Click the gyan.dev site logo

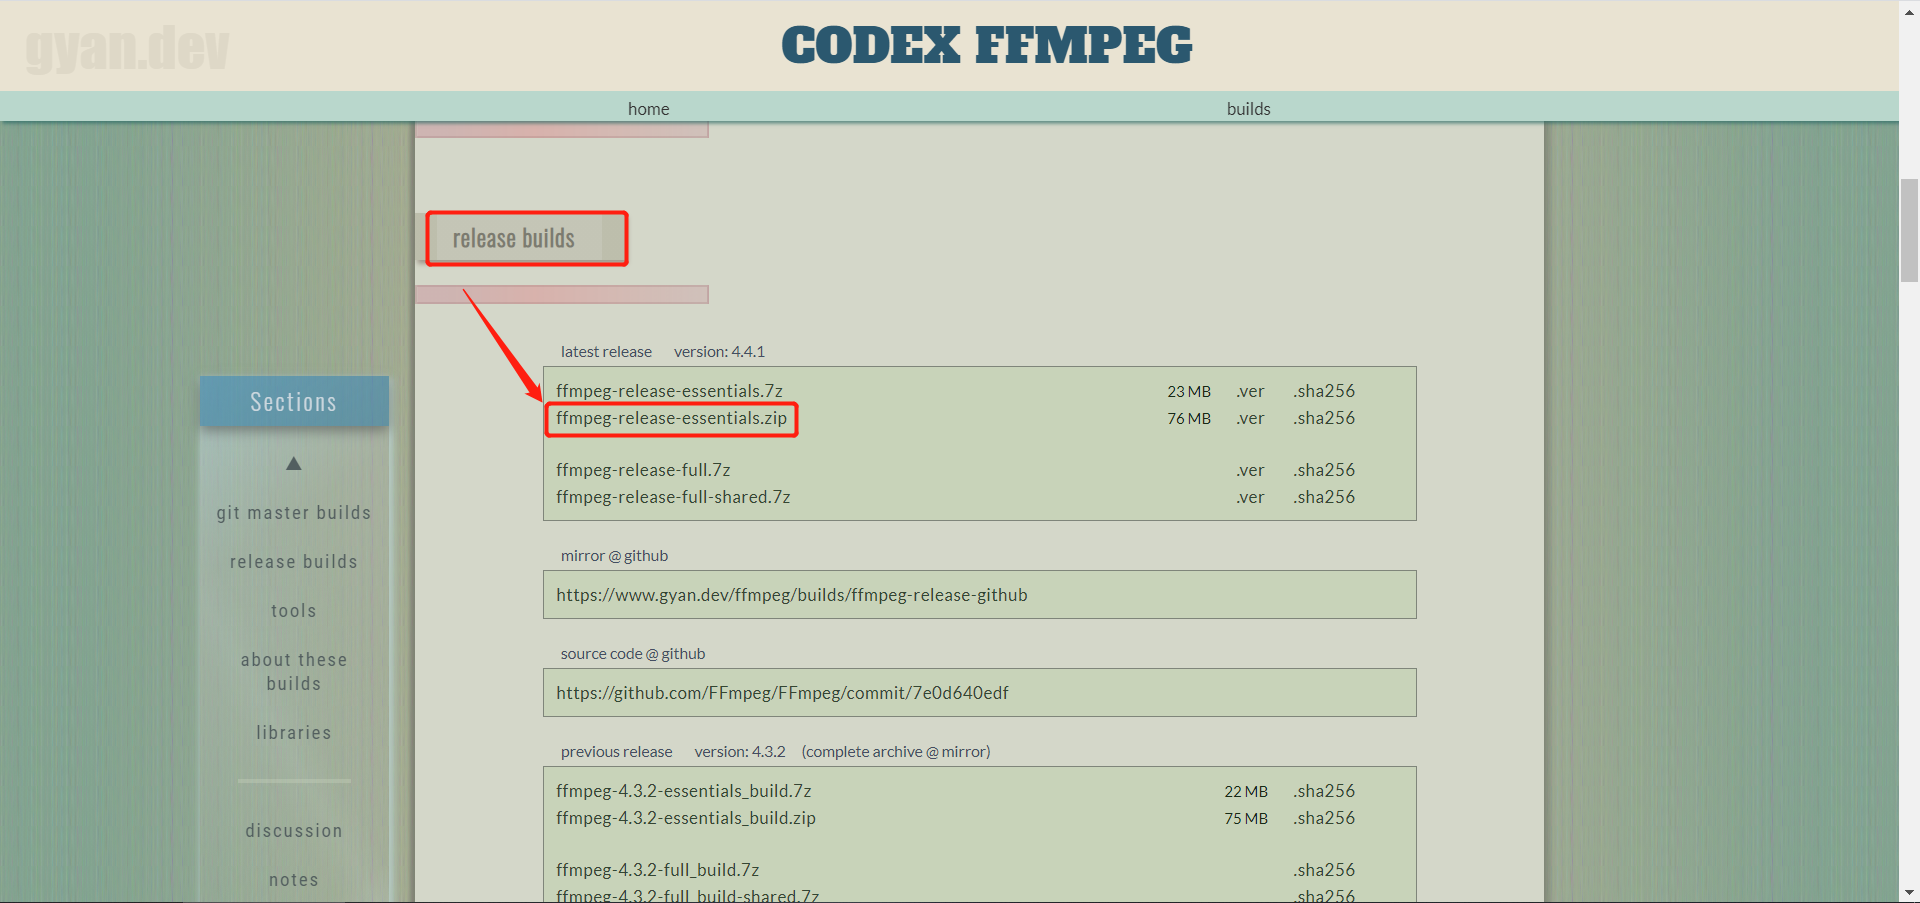tap(127, 47)
